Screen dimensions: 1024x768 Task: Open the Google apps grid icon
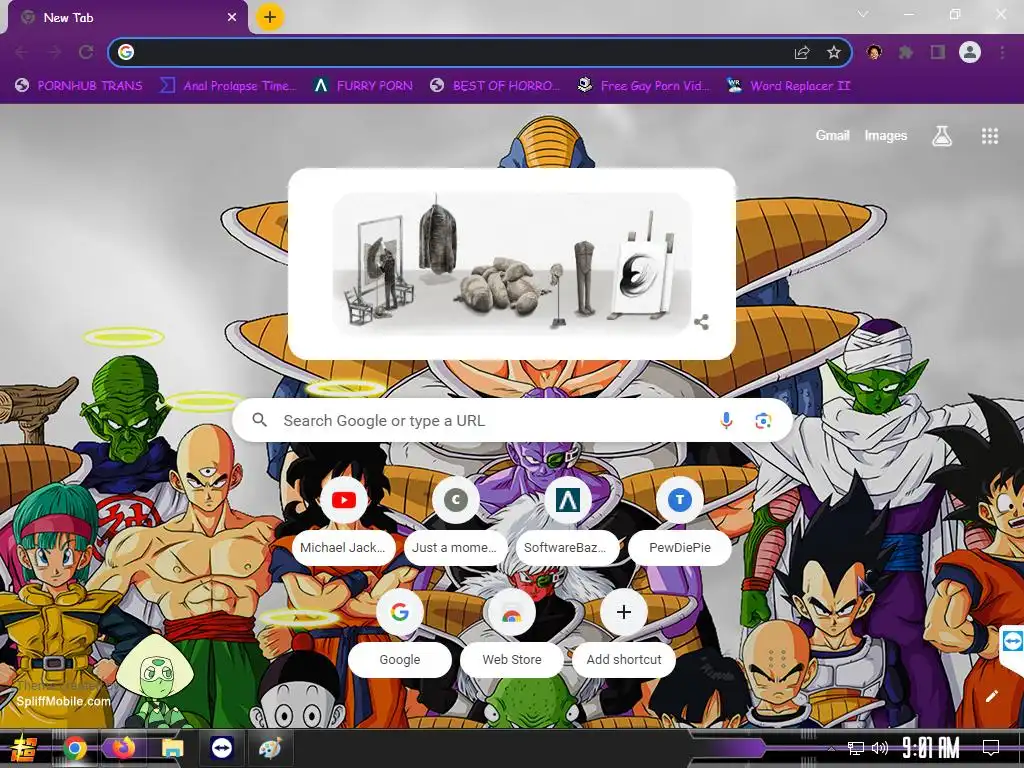coord(989,136)
